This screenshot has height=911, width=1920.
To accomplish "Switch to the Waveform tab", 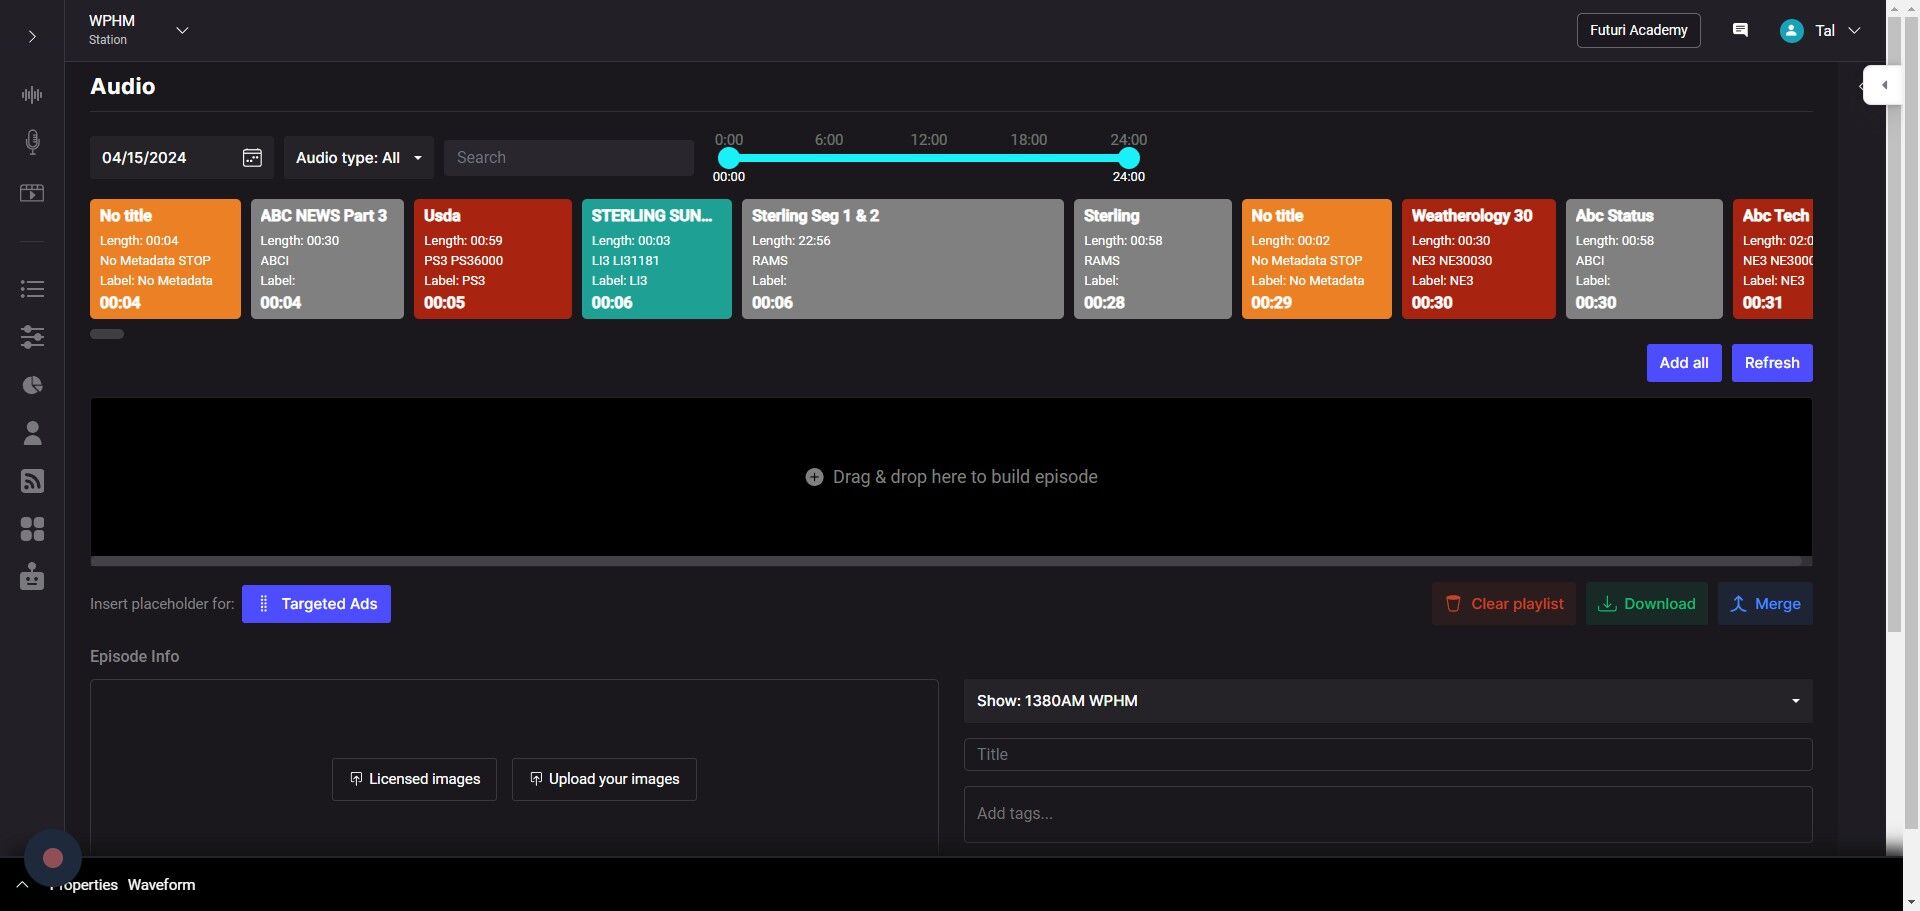I will [x=161, y=885].
